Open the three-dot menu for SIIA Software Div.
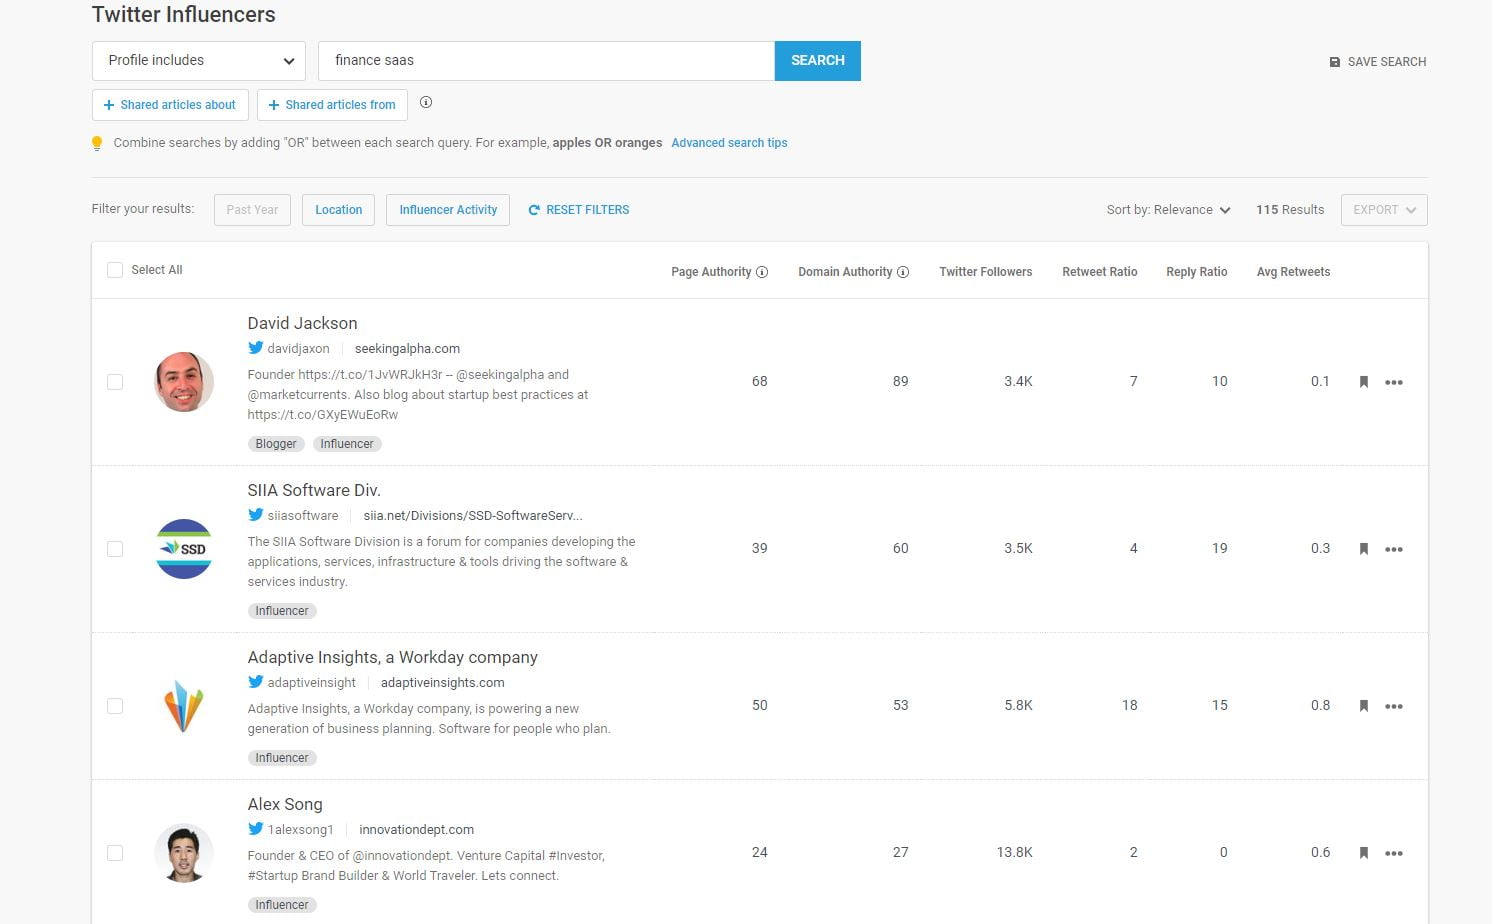 [1394, 549]
